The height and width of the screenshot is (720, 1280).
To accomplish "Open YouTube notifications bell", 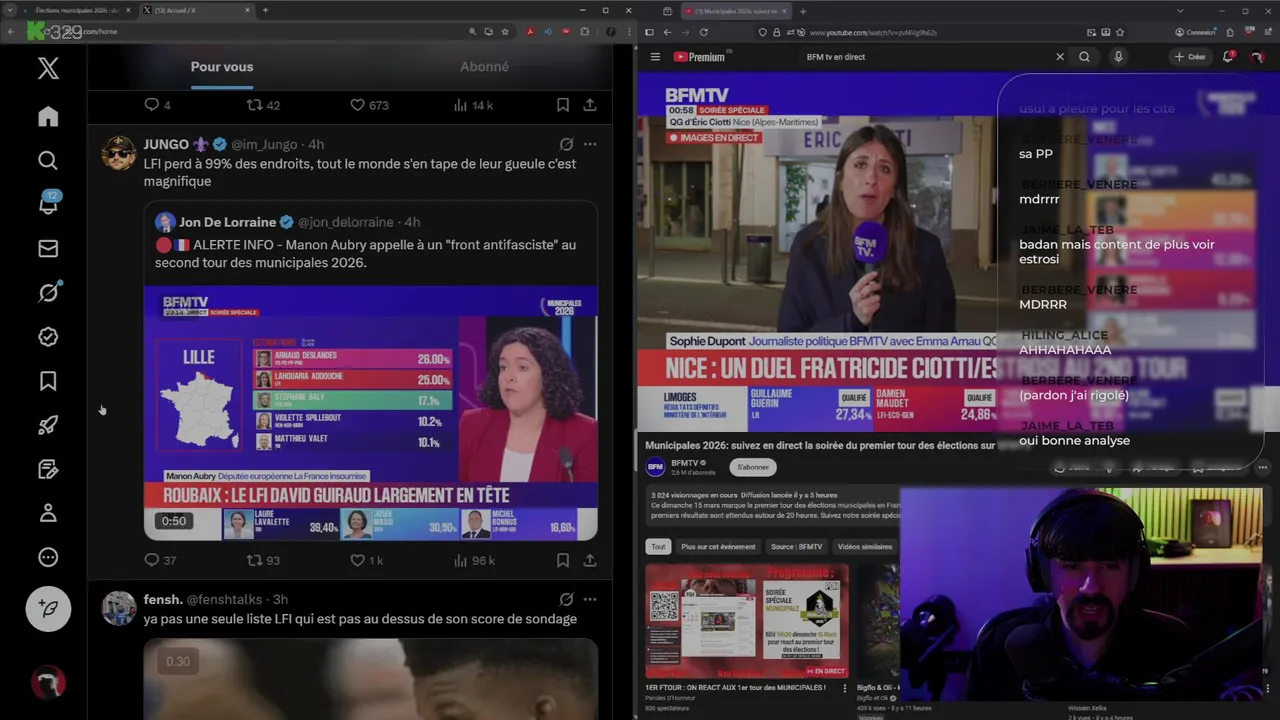I will [1228, 57].
